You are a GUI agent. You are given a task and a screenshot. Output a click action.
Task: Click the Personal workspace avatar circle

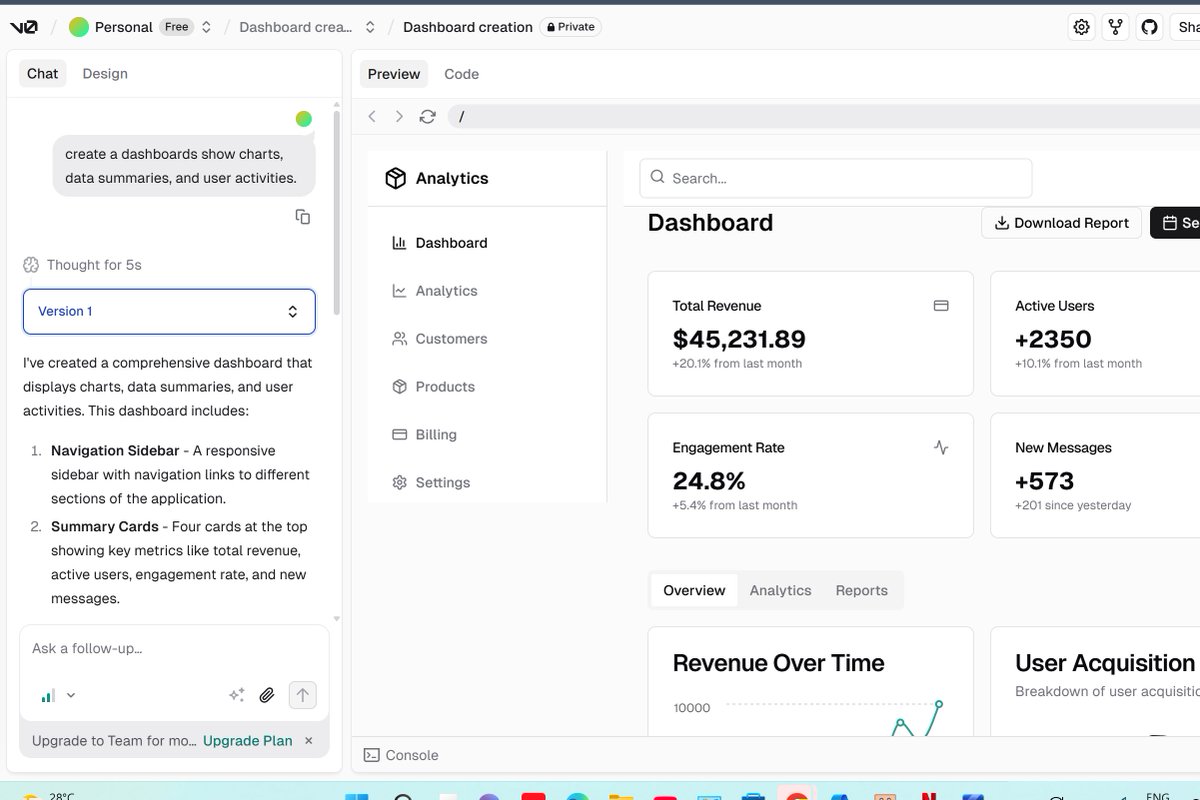78,27
